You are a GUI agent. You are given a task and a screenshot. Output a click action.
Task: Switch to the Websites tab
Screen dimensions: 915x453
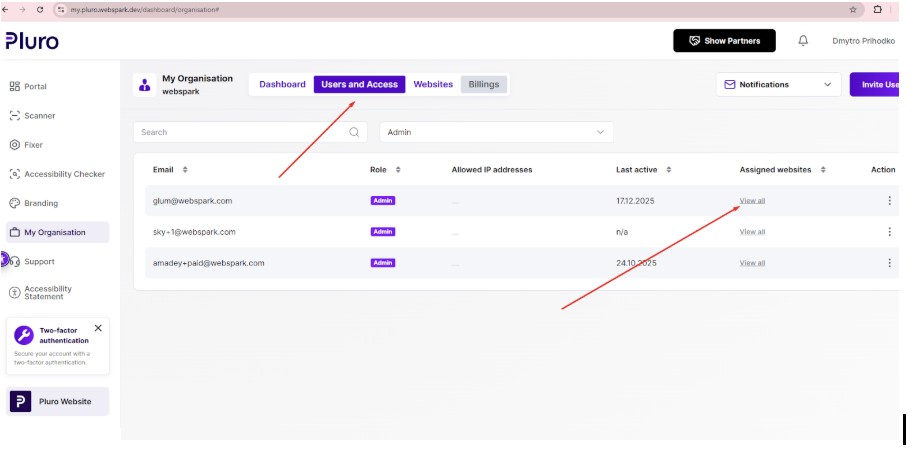point(433,84)
